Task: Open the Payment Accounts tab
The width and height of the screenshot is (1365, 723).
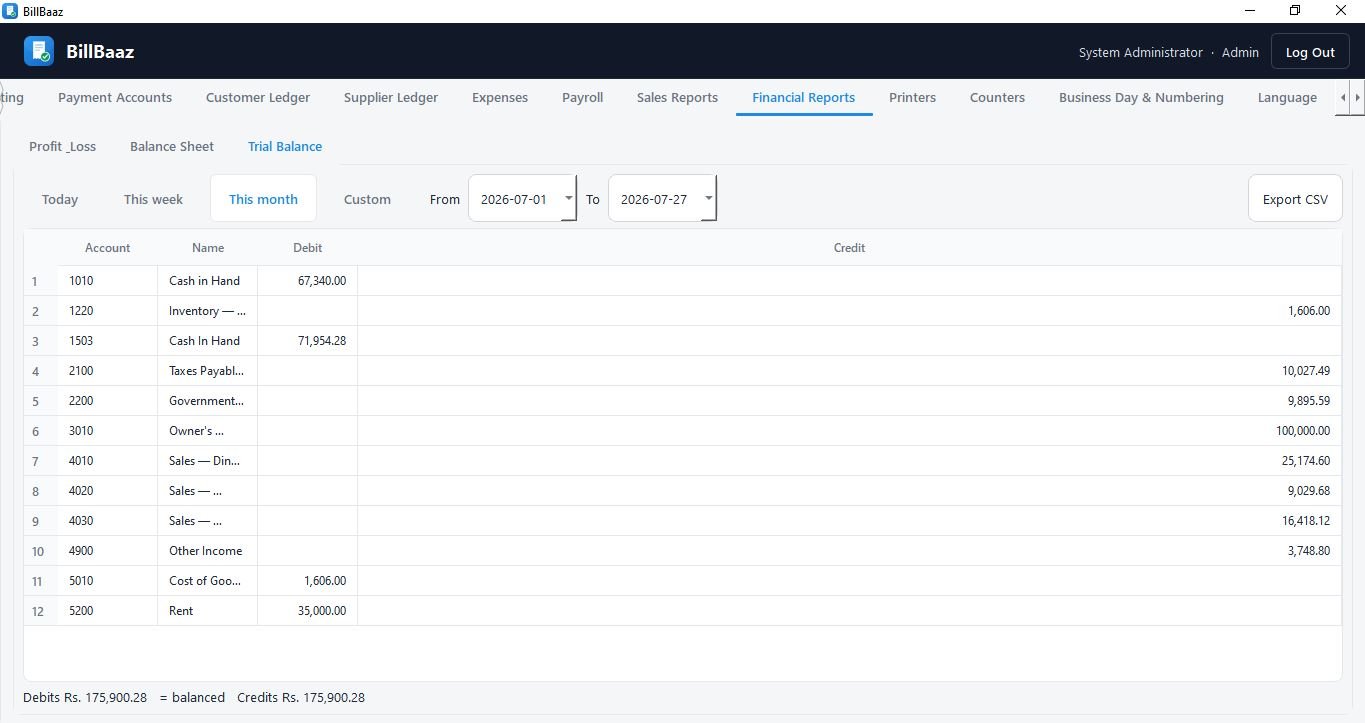Action: 115,97
